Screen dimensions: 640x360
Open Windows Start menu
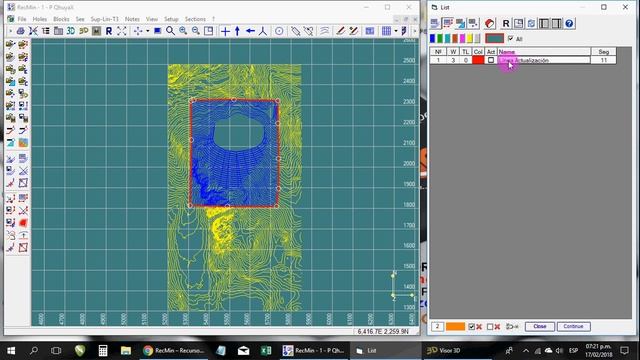pyautogui.click(x=11, y=350)
